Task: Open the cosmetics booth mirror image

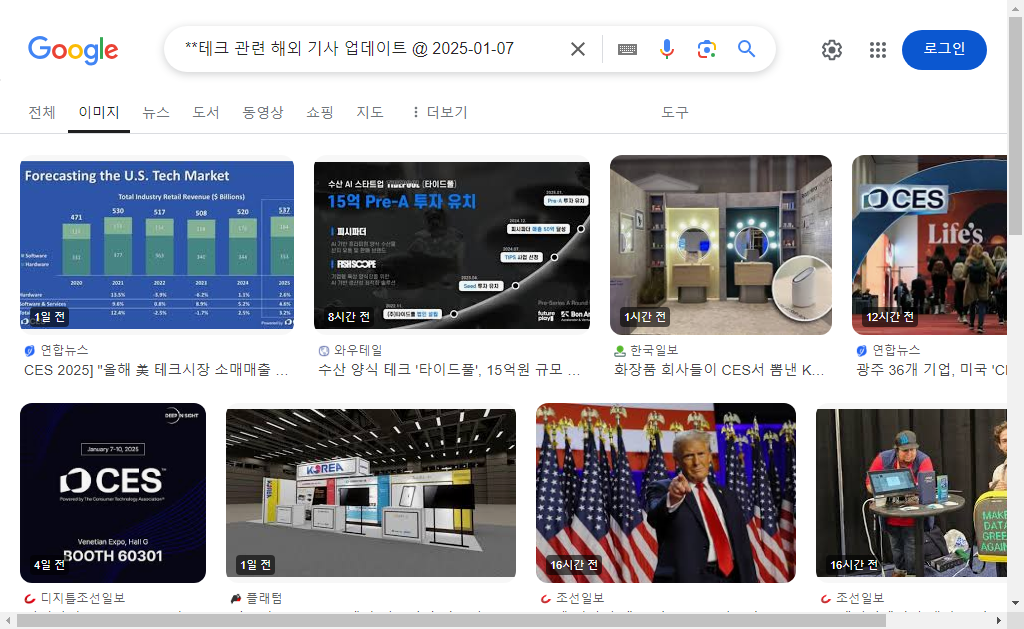Action: click(x=721, y=245)
